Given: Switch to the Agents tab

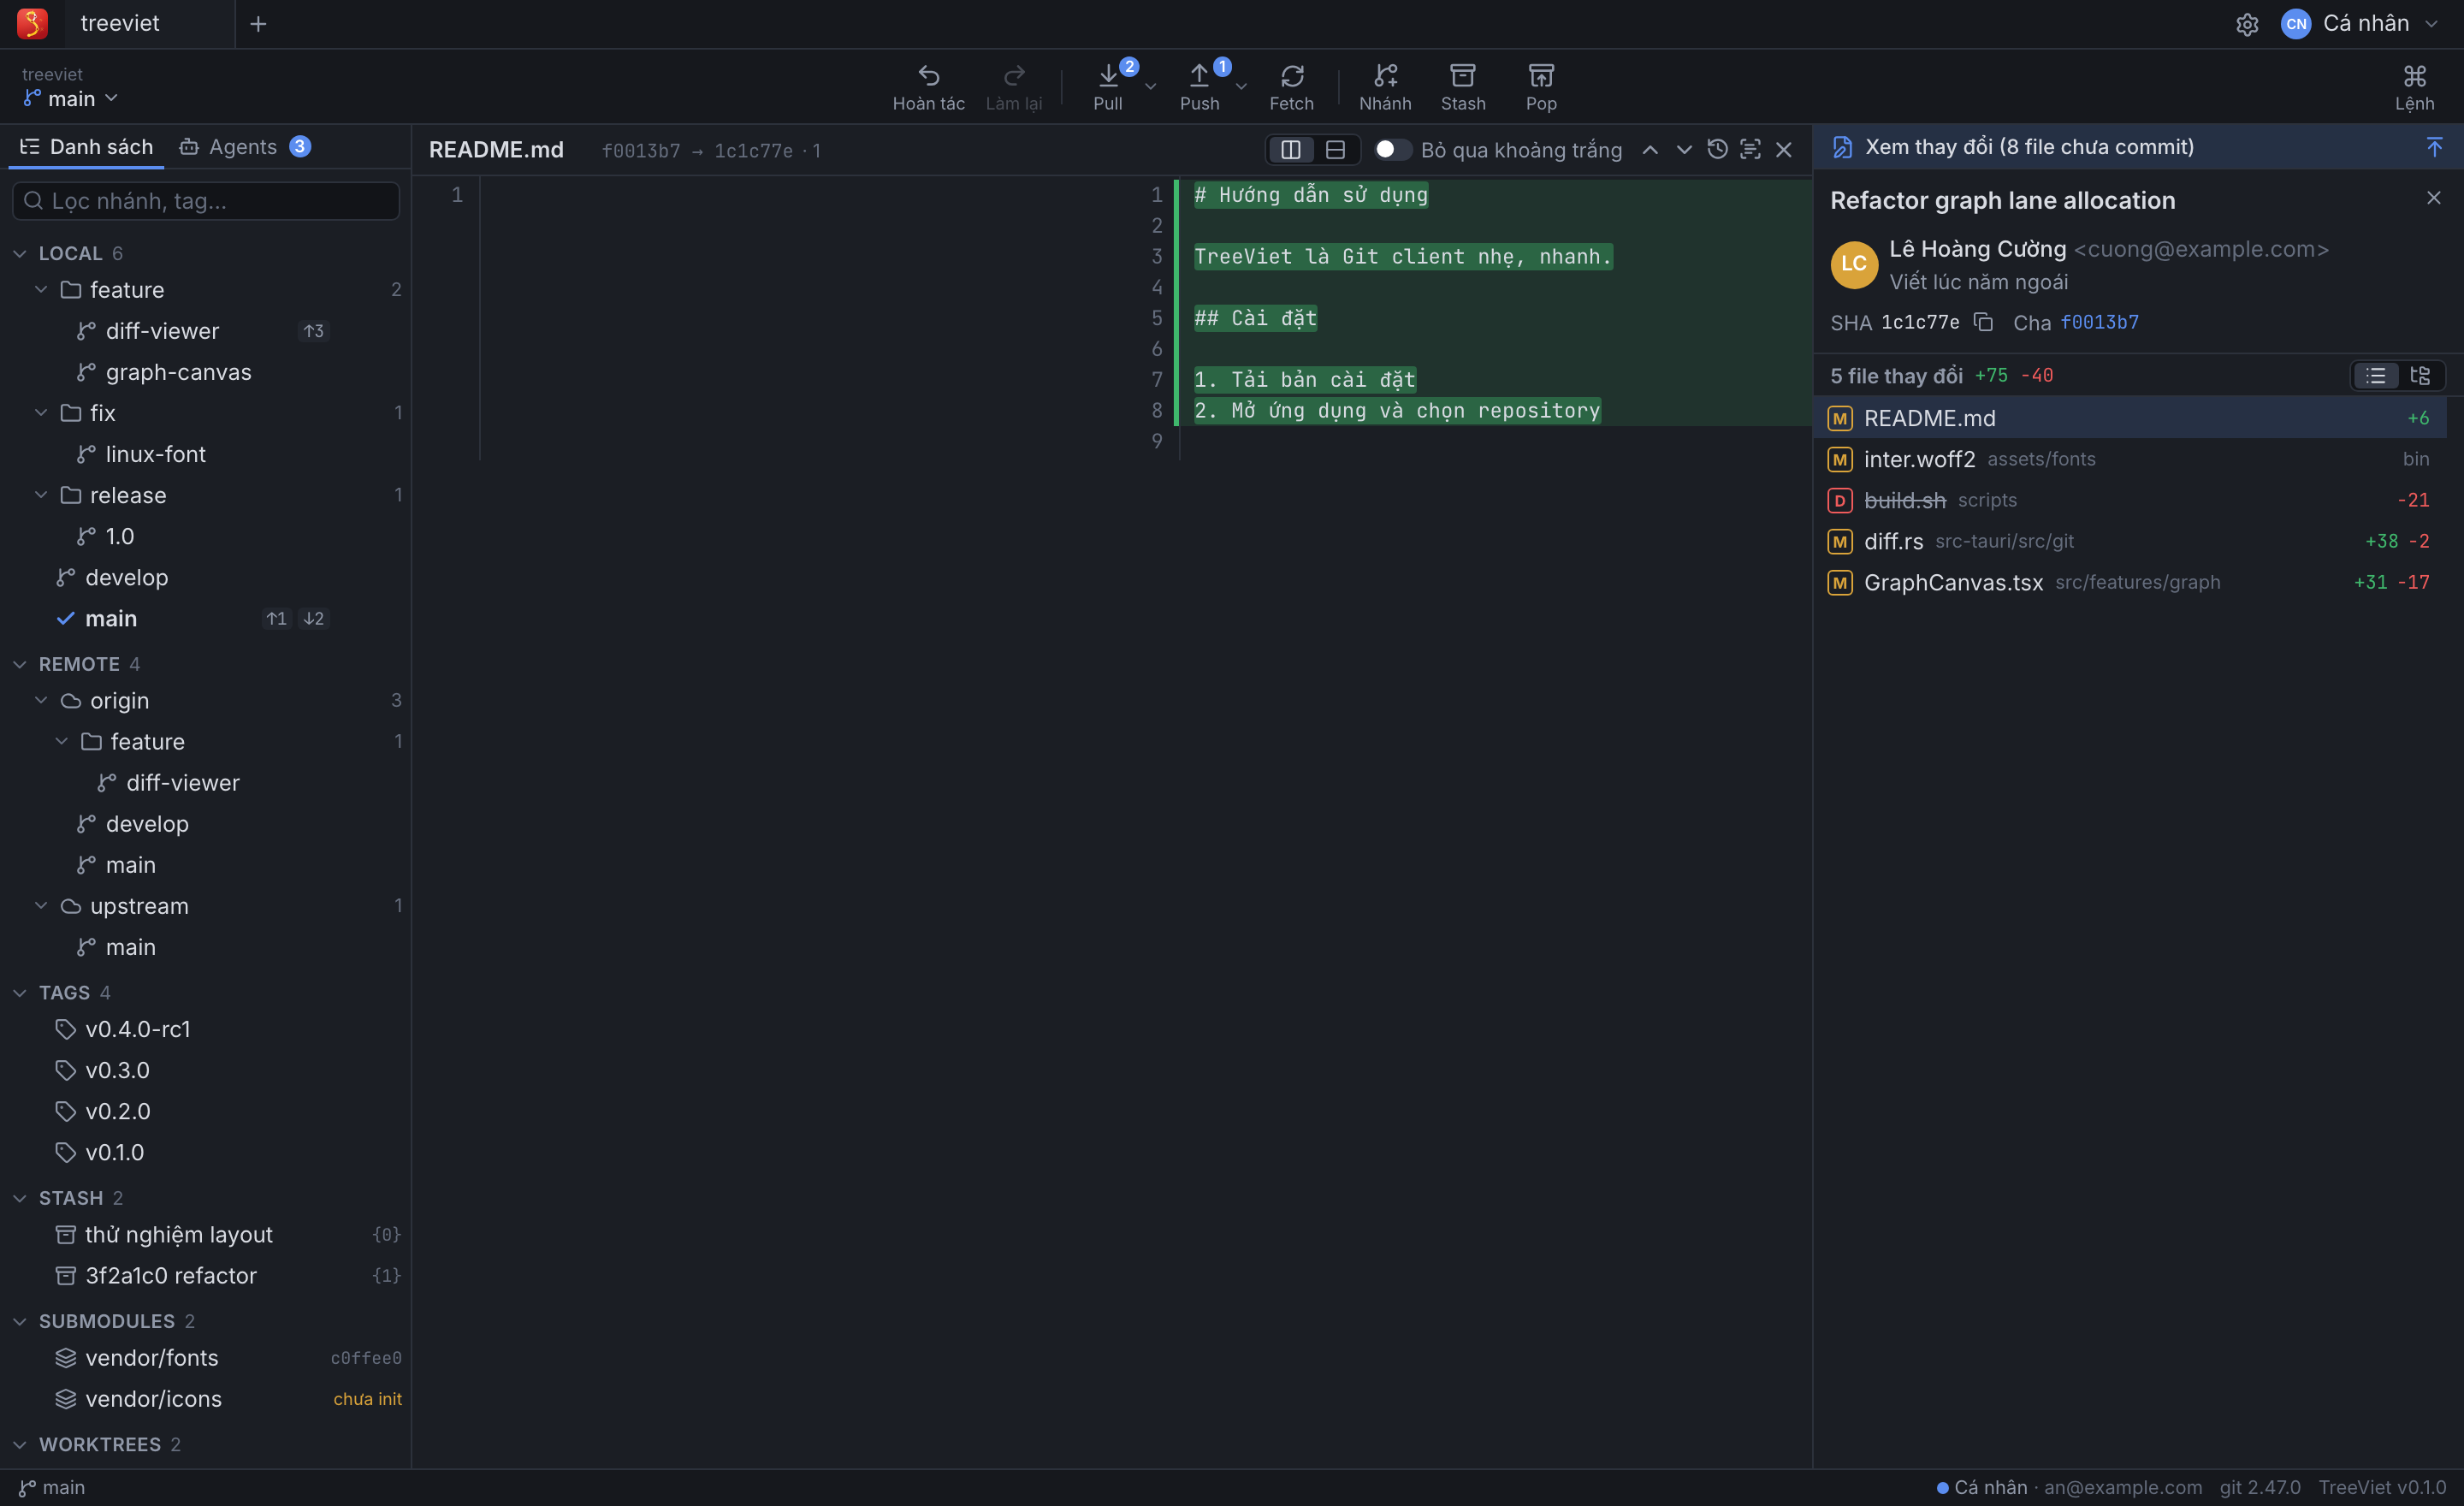Looking at the screenshot, I should (x=245, y=147).
